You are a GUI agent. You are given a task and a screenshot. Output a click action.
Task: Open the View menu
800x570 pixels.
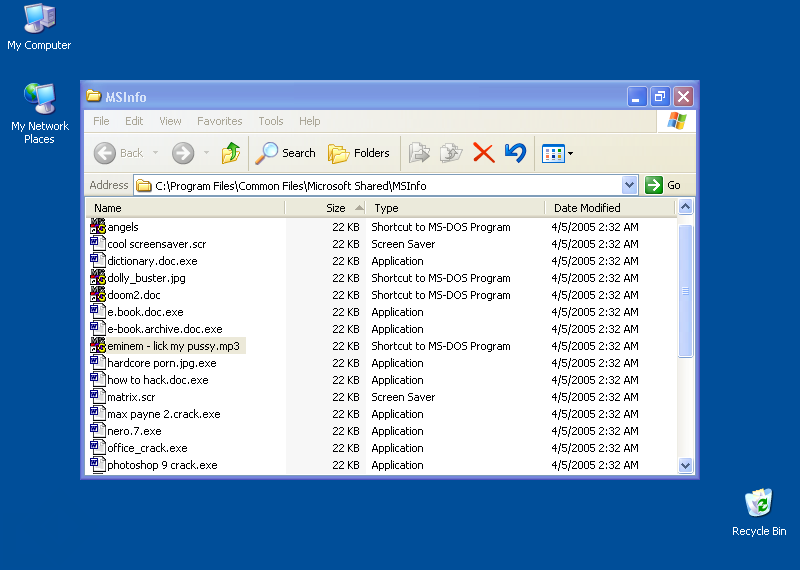click(x=170, y=121)
